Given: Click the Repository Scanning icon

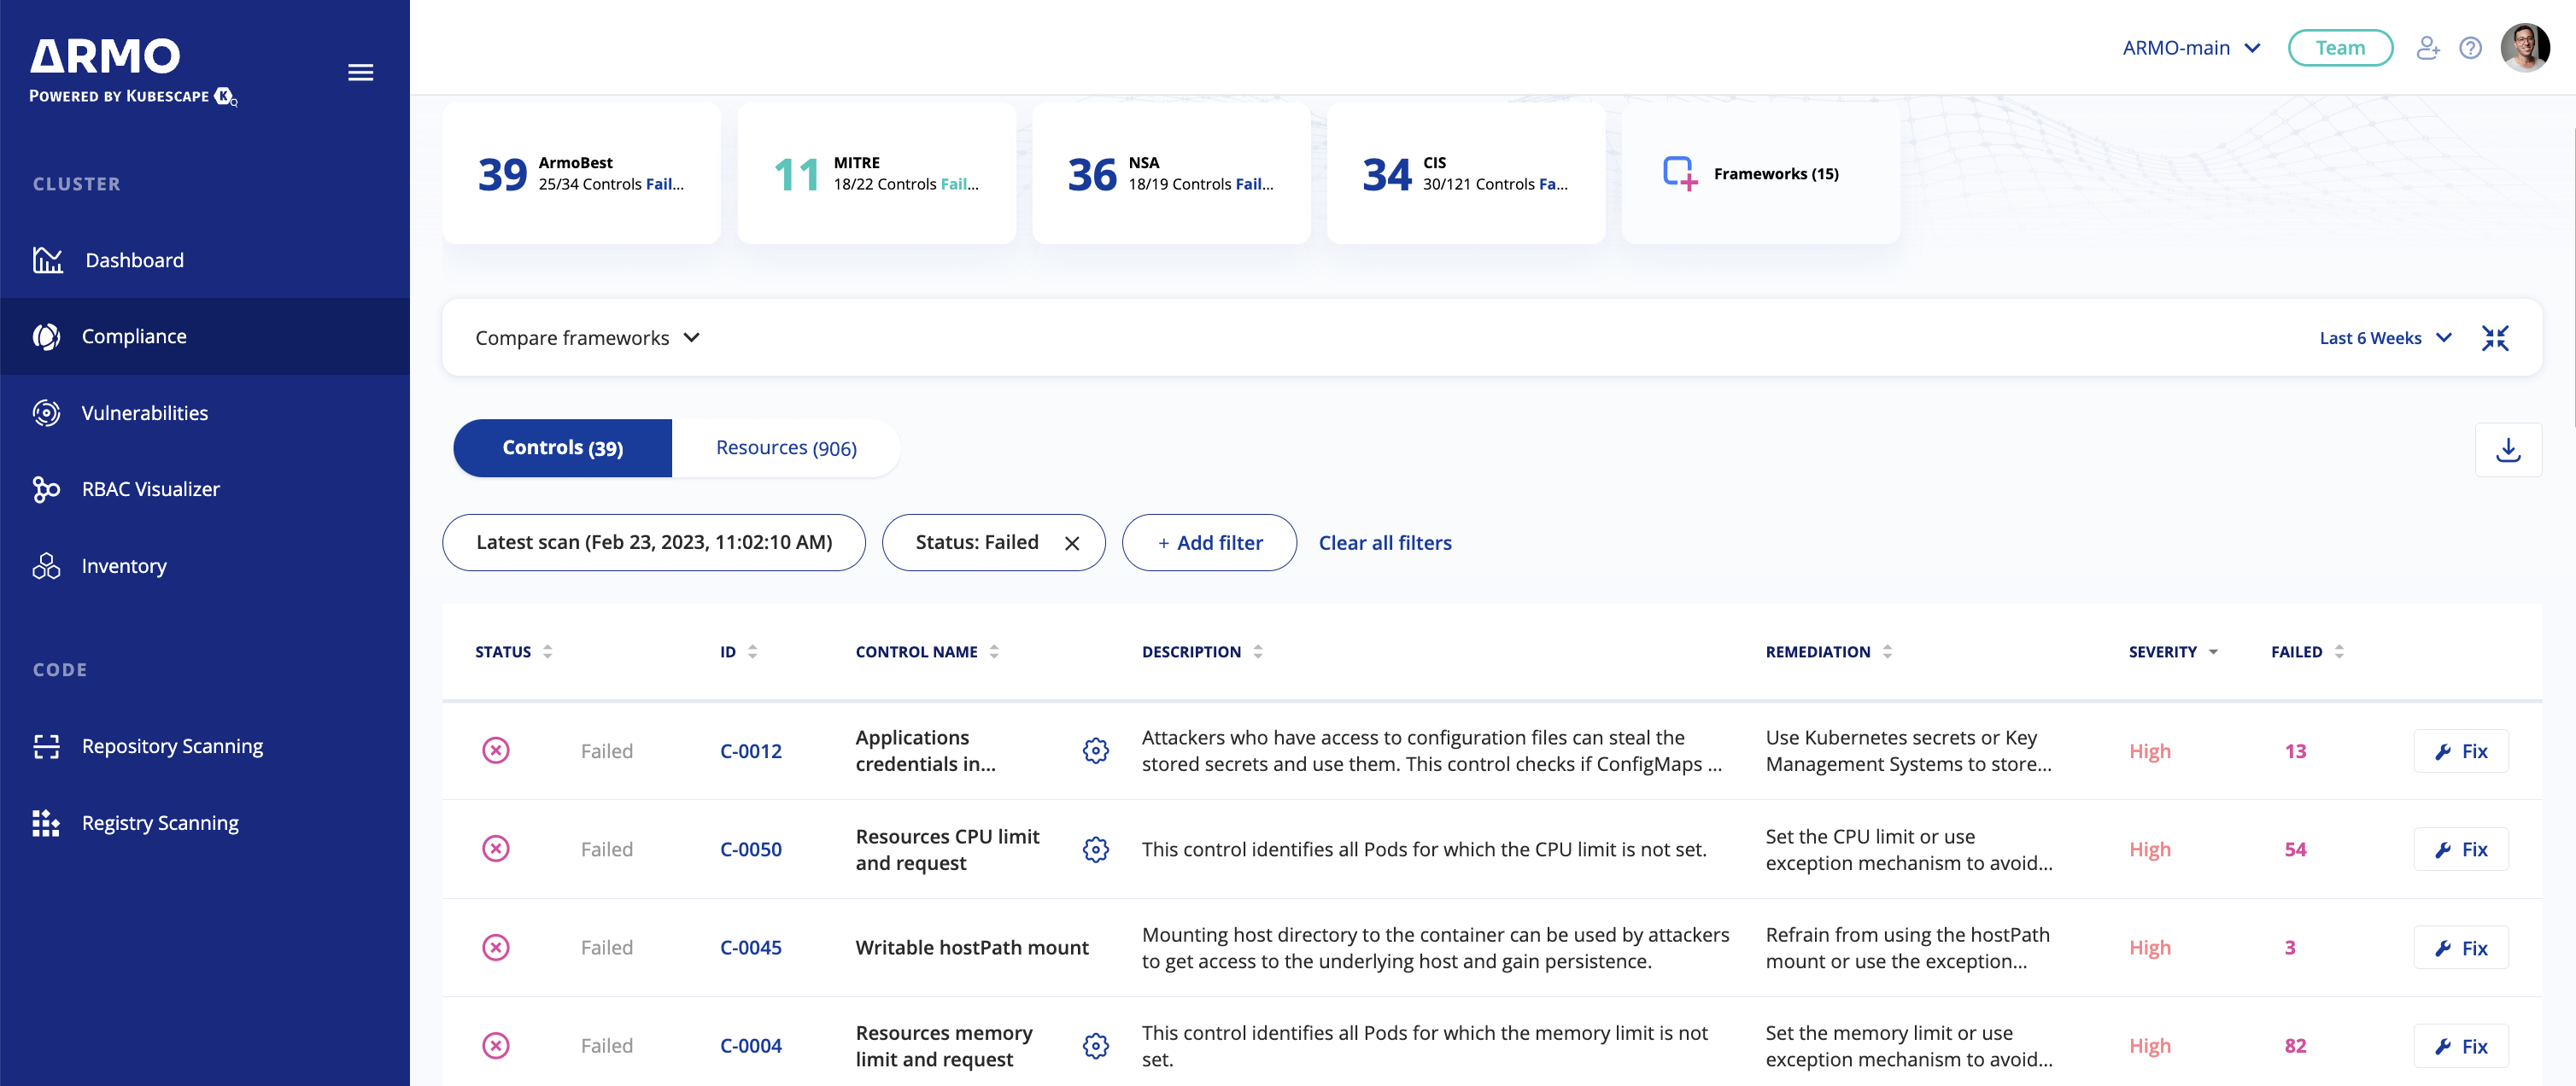Looking at the screenshot, I should point(46,746).
